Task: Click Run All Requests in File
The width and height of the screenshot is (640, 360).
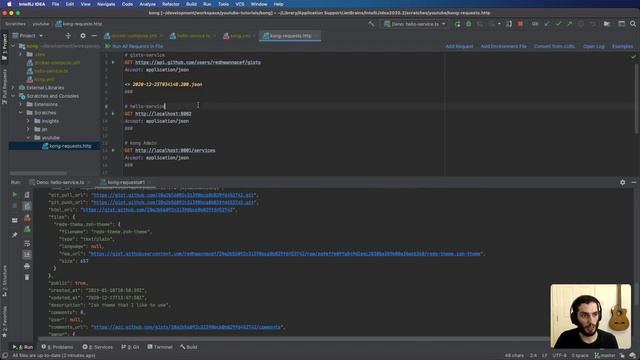Action: pyautogui.click(x=134, y=47)
